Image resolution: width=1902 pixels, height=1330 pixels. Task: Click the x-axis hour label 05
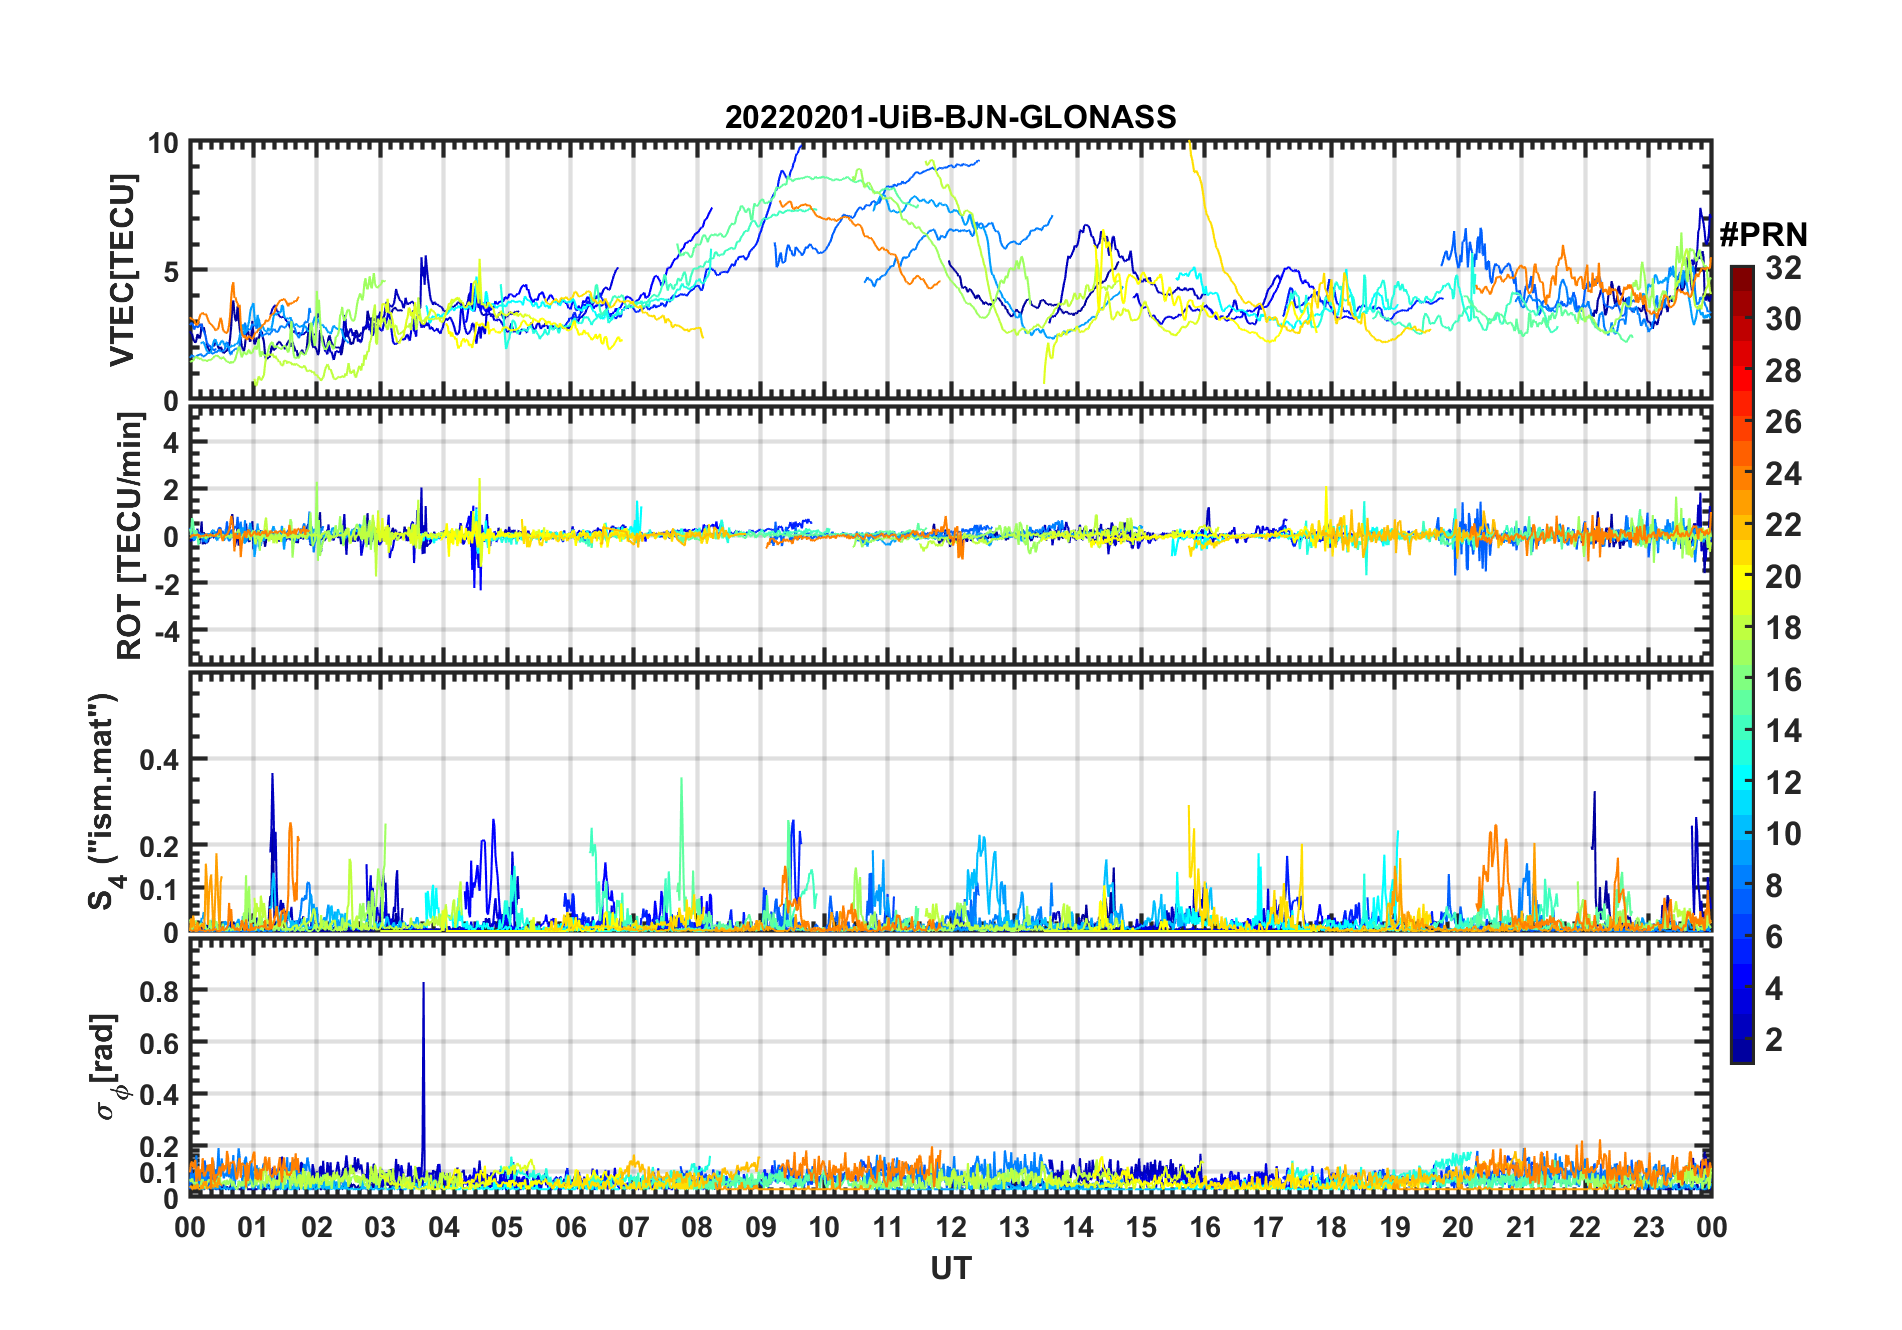click(x=507, y=1228)
